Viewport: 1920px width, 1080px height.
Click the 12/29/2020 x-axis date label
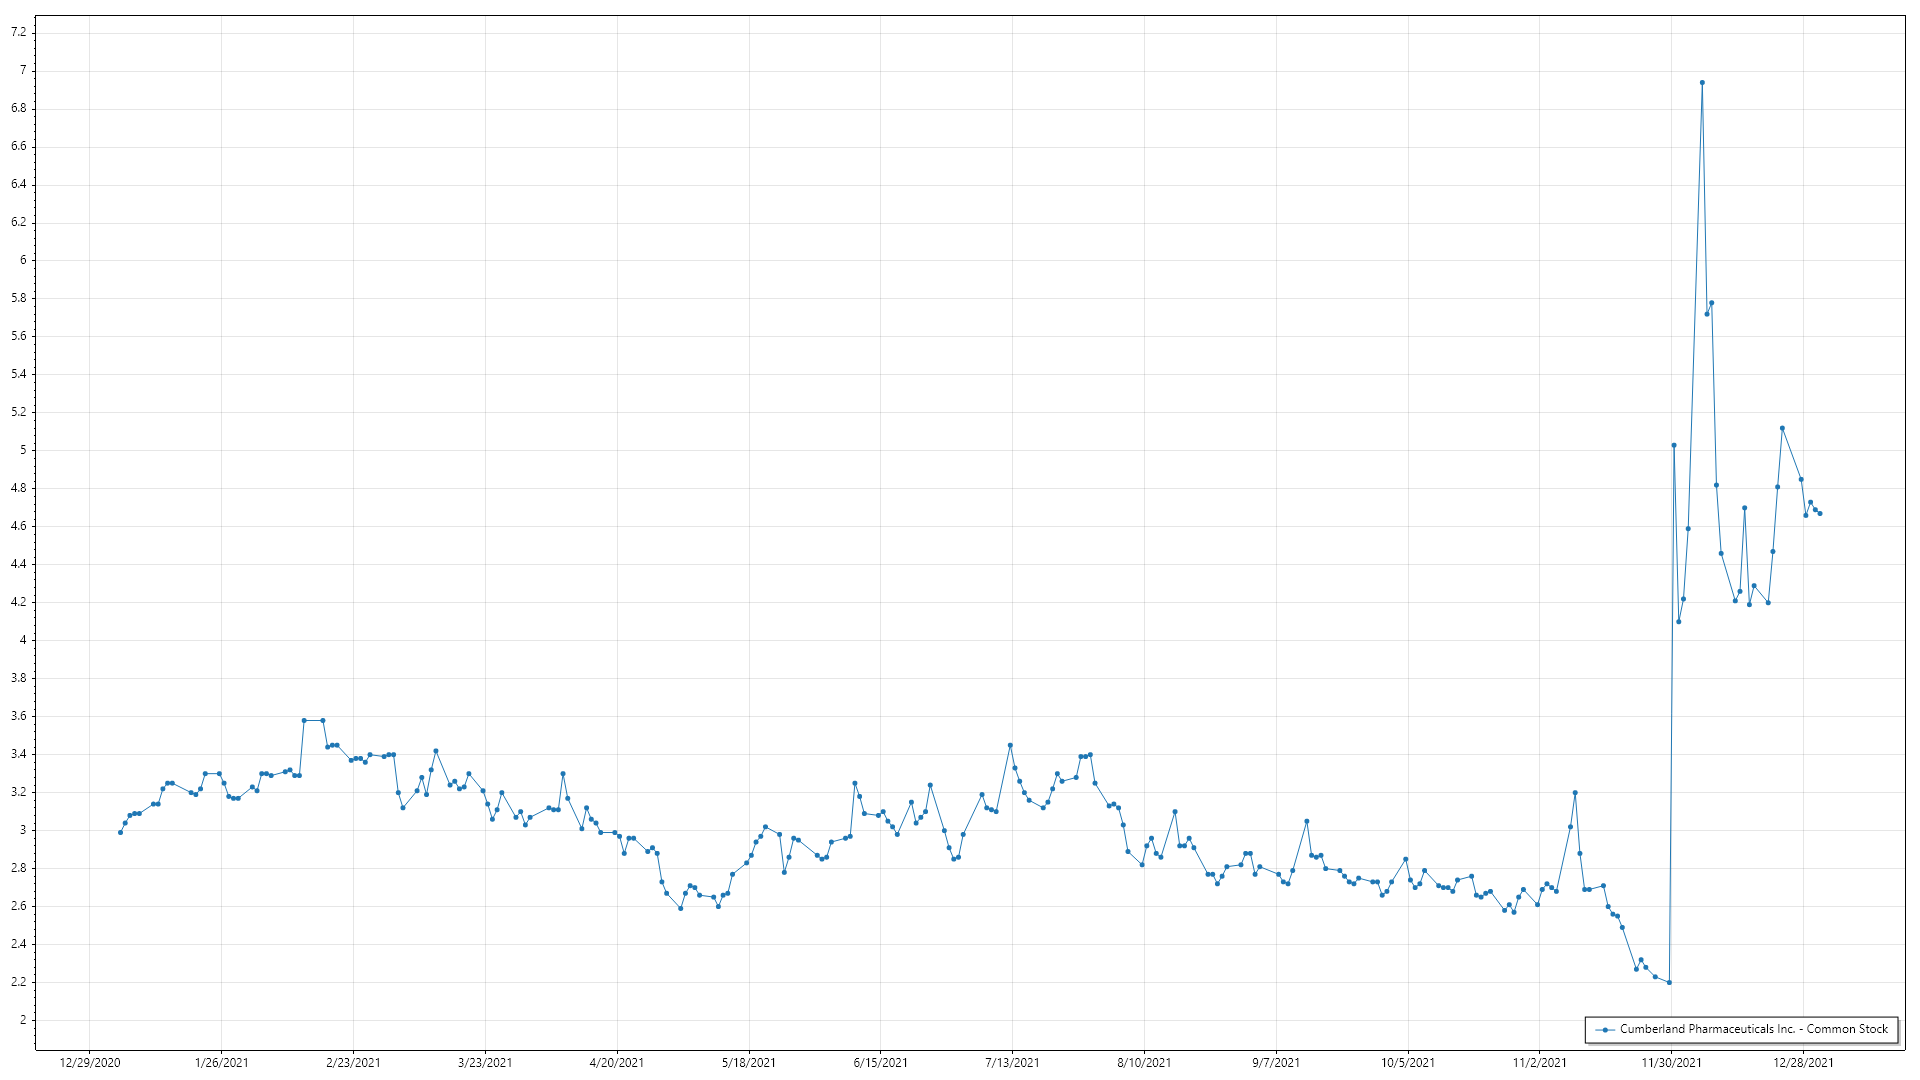pos(90,1063)
